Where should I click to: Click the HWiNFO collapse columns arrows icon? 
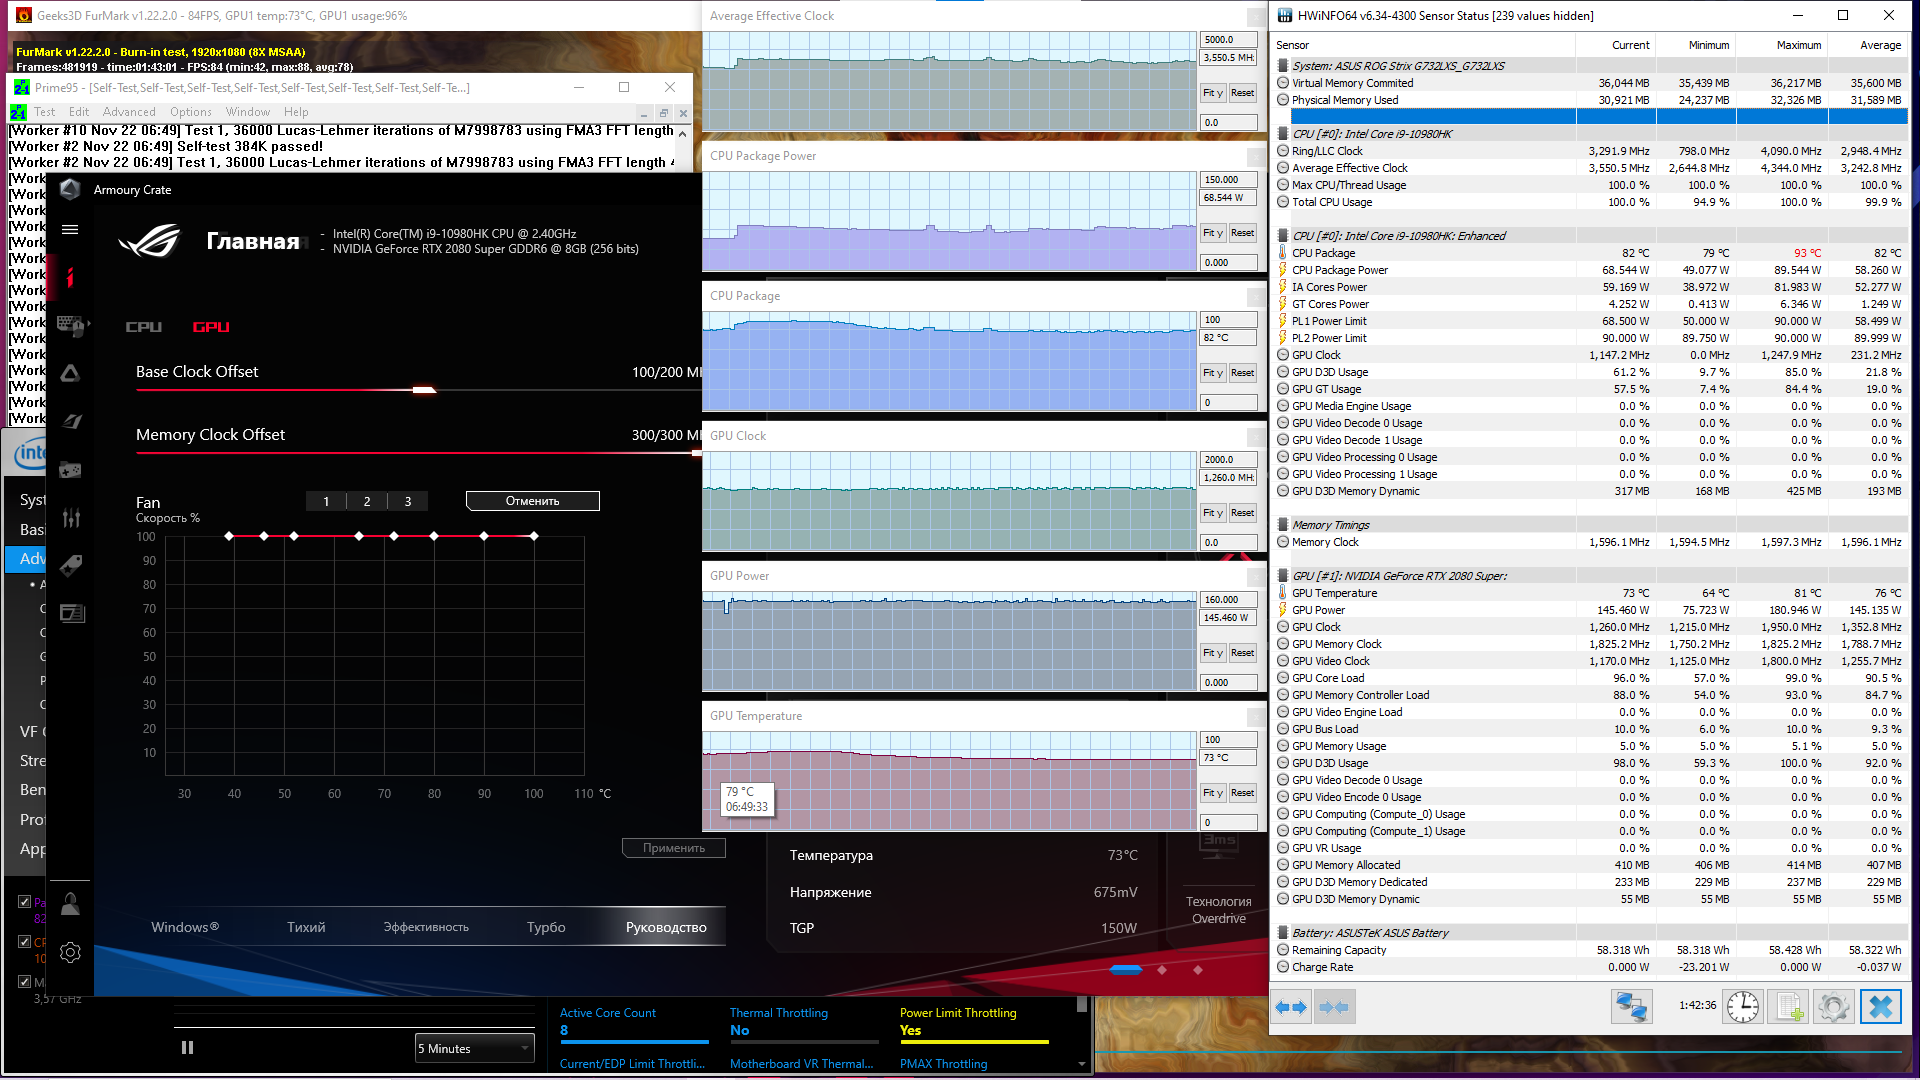1334,1007
